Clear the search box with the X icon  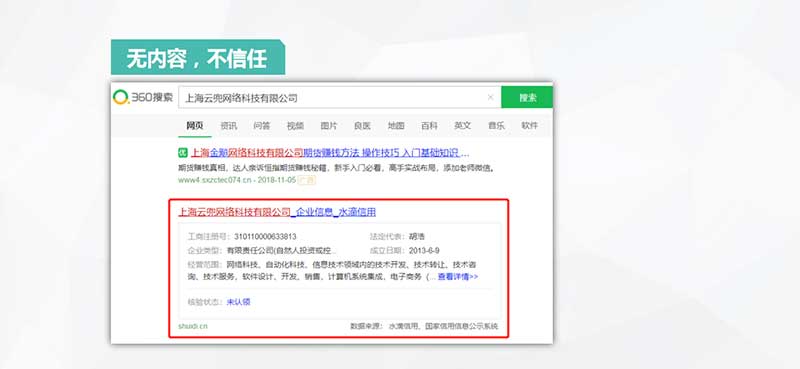(x=490, y=97)
